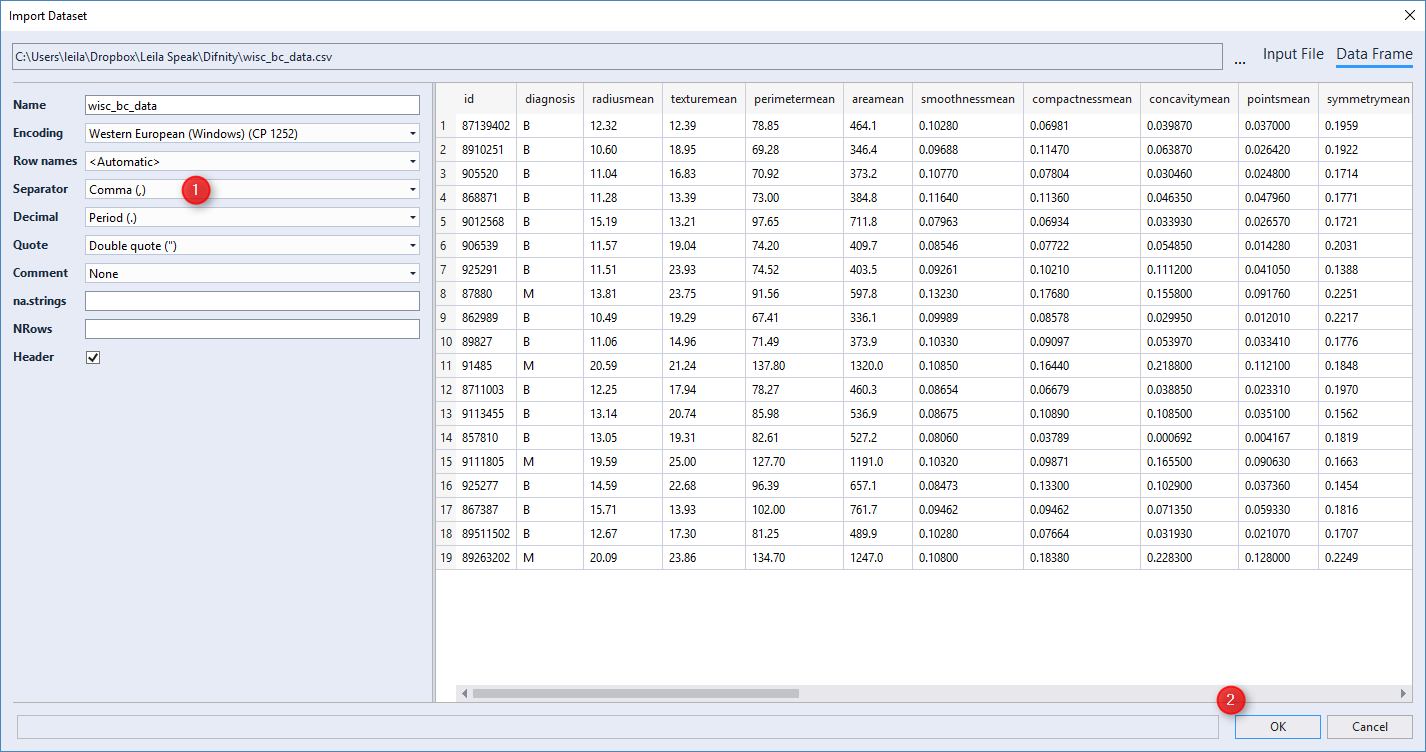Expand the Decimal dropdown
1426x752 pixels.
point(252,217)
